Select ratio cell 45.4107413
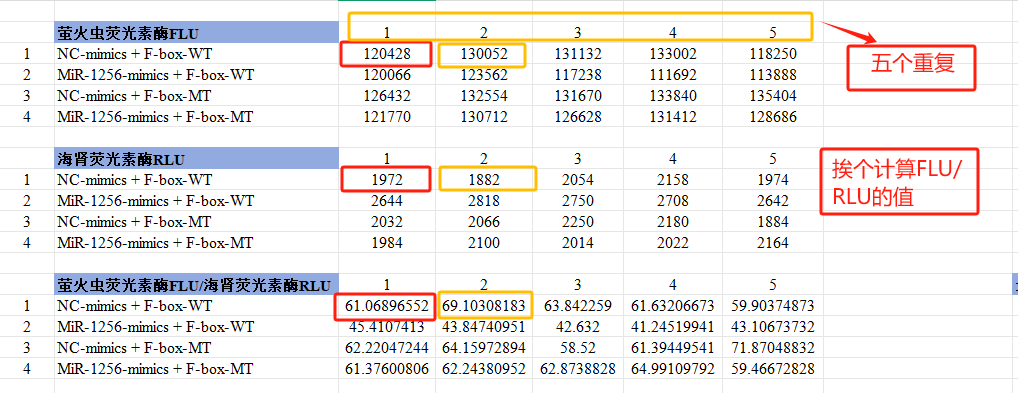The height and width of the screenshot is (393, 1018). (x=387, y=327)
